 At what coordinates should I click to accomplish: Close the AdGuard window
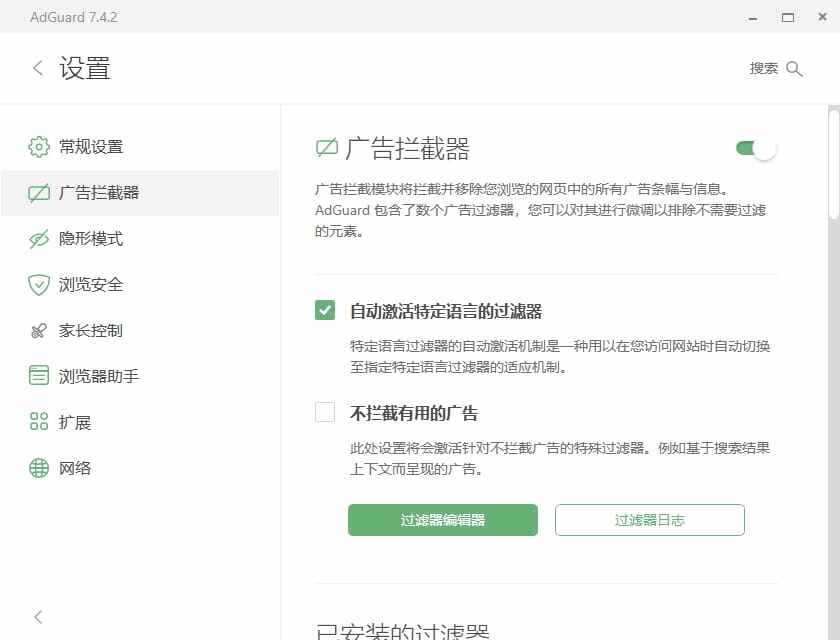pyautogui.click(x=822, y=17)
